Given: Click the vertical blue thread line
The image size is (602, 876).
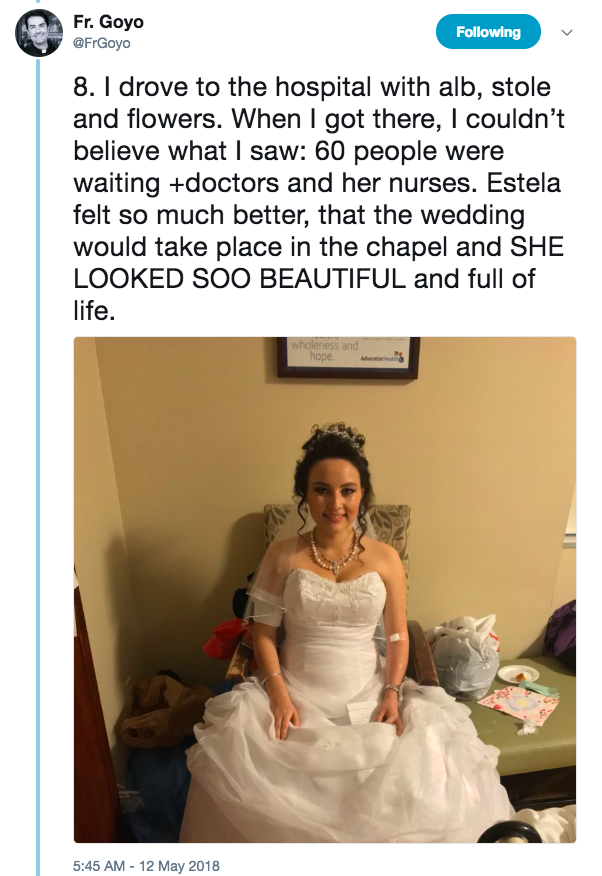Looking at the screenshot, I should 39,500.
